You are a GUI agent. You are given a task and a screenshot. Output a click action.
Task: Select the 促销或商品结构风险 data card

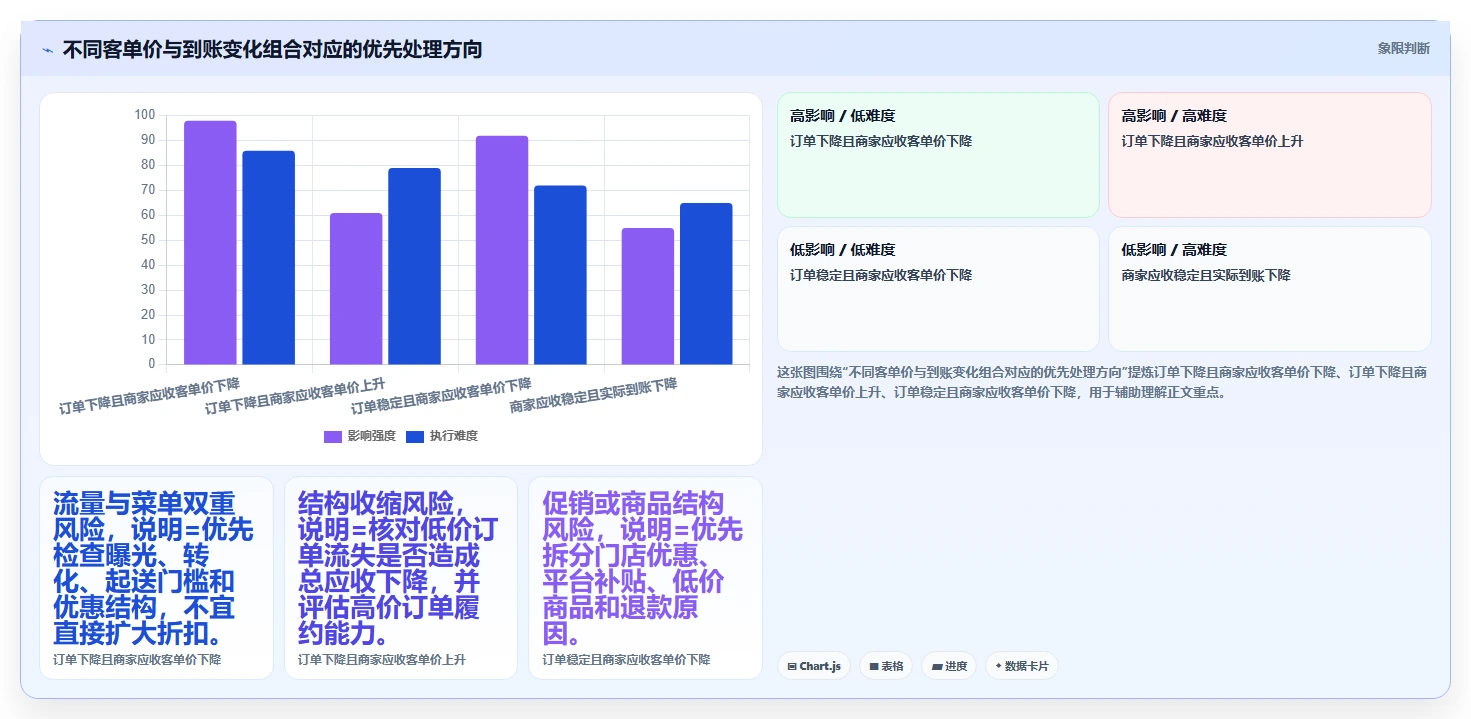645,578
